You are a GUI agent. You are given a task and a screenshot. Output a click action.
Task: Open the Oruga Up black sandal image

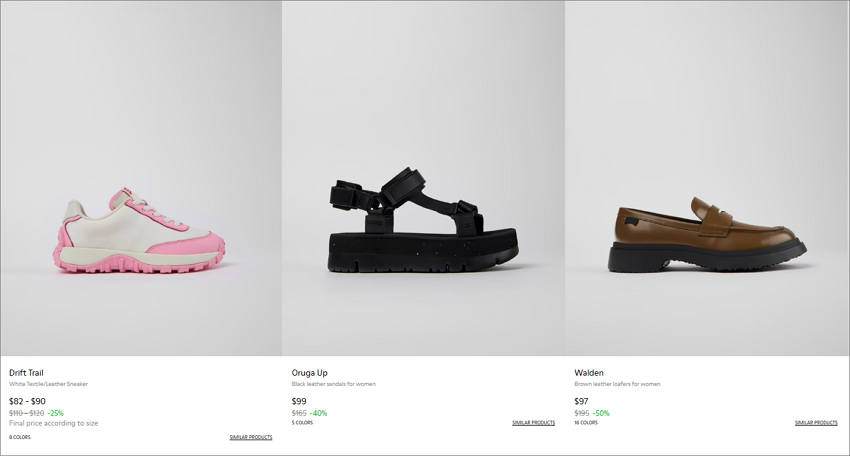(423, 178)
